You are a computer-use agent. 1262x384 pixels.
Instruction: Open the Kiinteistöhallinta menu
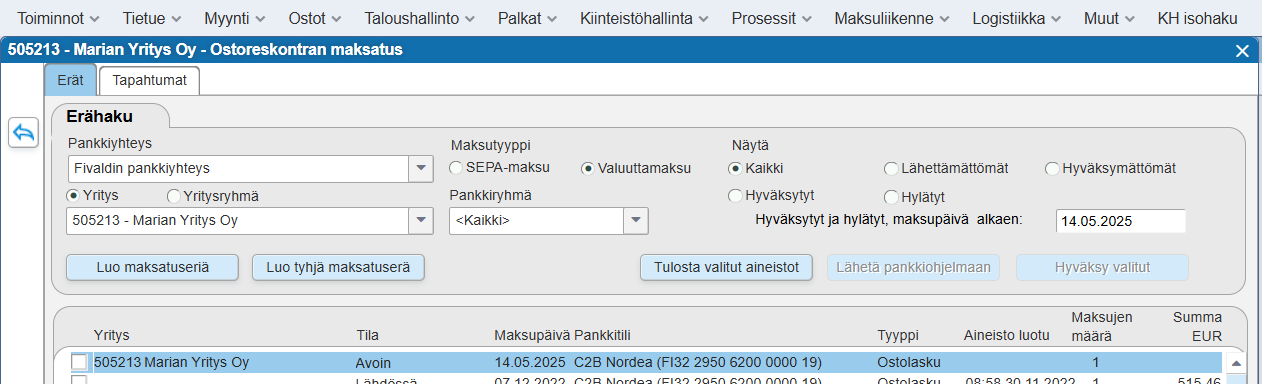click(644, 18)
